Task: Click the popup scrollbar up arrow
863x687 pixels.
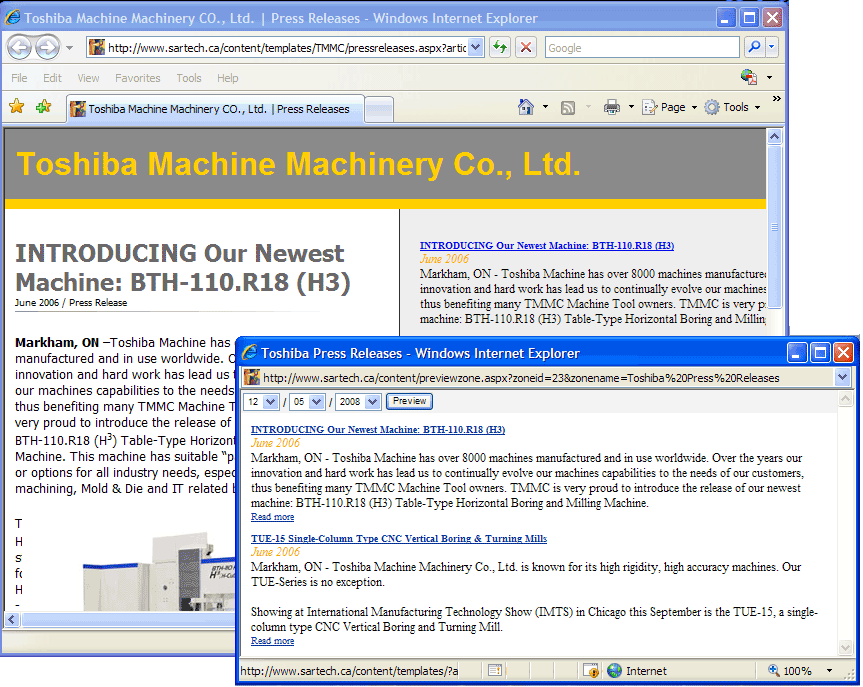Action: tap(846, 399)
